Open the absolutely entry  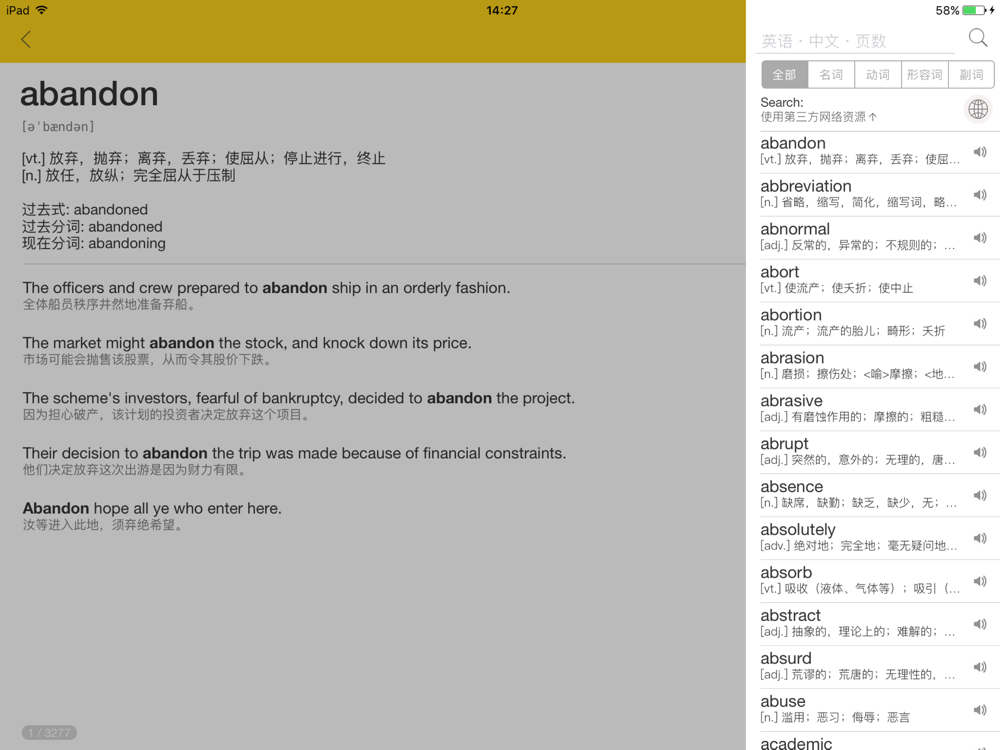[872, 538]
